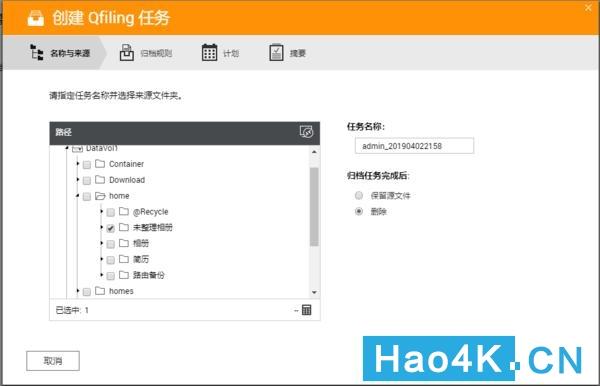Check the 相册 folder checkbox
The width and height of the screenshot is (600, 386).
click(x=111, y=244)
